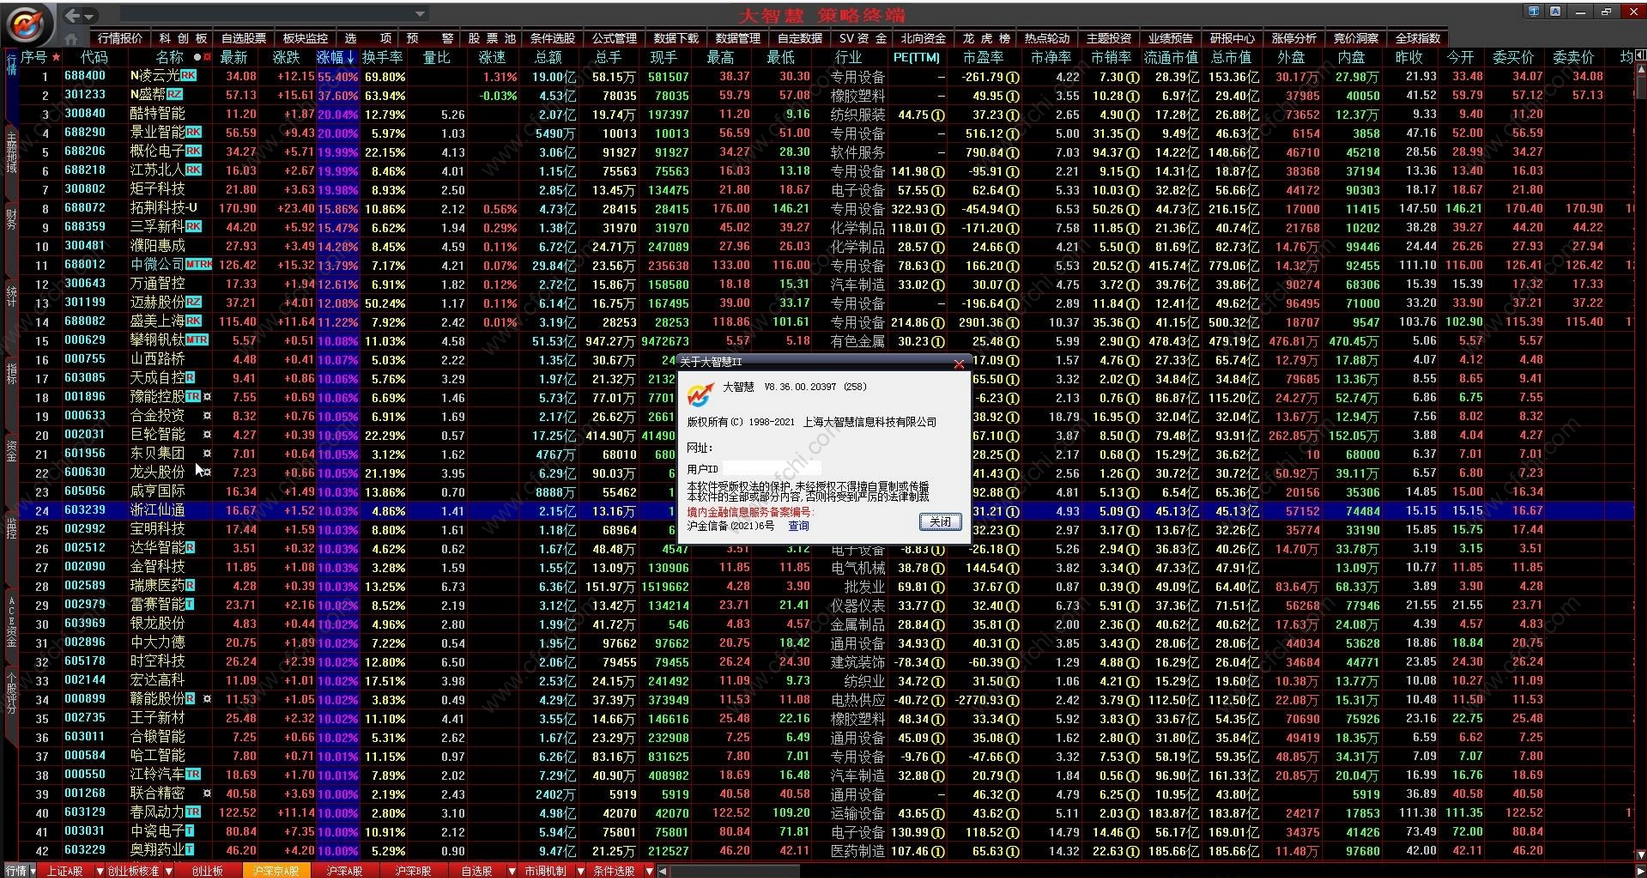Screen dimensions: 1647x878
Task: Click the red gear marker in 名称 header
Action: (x=207, y=58)
